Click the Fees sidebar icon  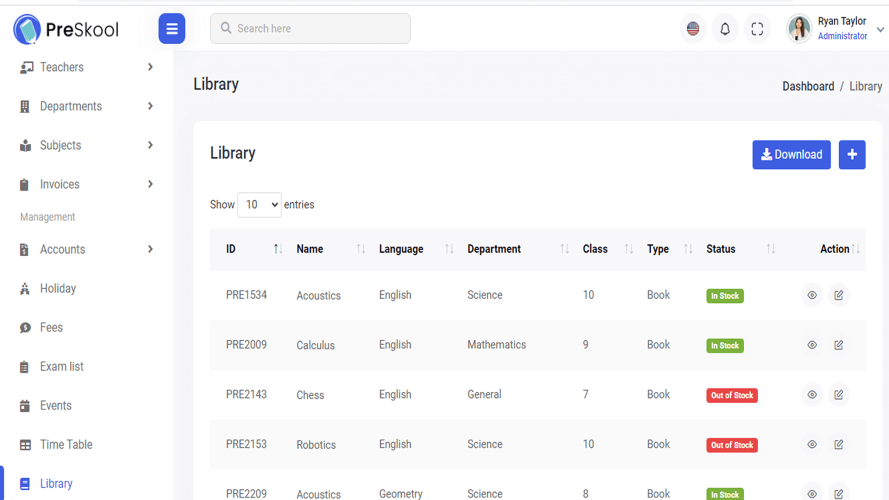coord(25,328)
